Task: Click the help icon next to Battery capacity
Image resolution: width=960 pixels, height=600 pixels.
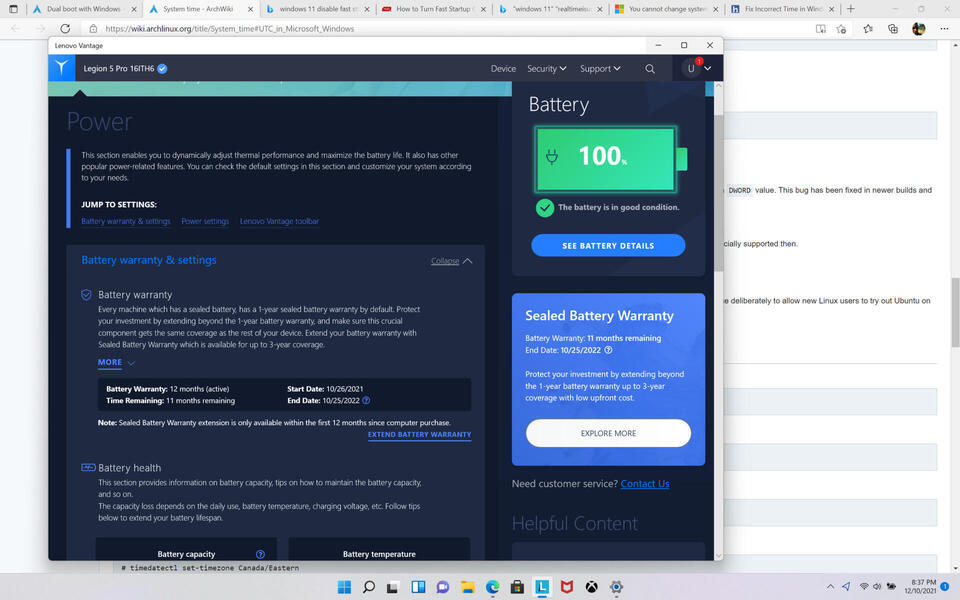Action: point(260,554)
